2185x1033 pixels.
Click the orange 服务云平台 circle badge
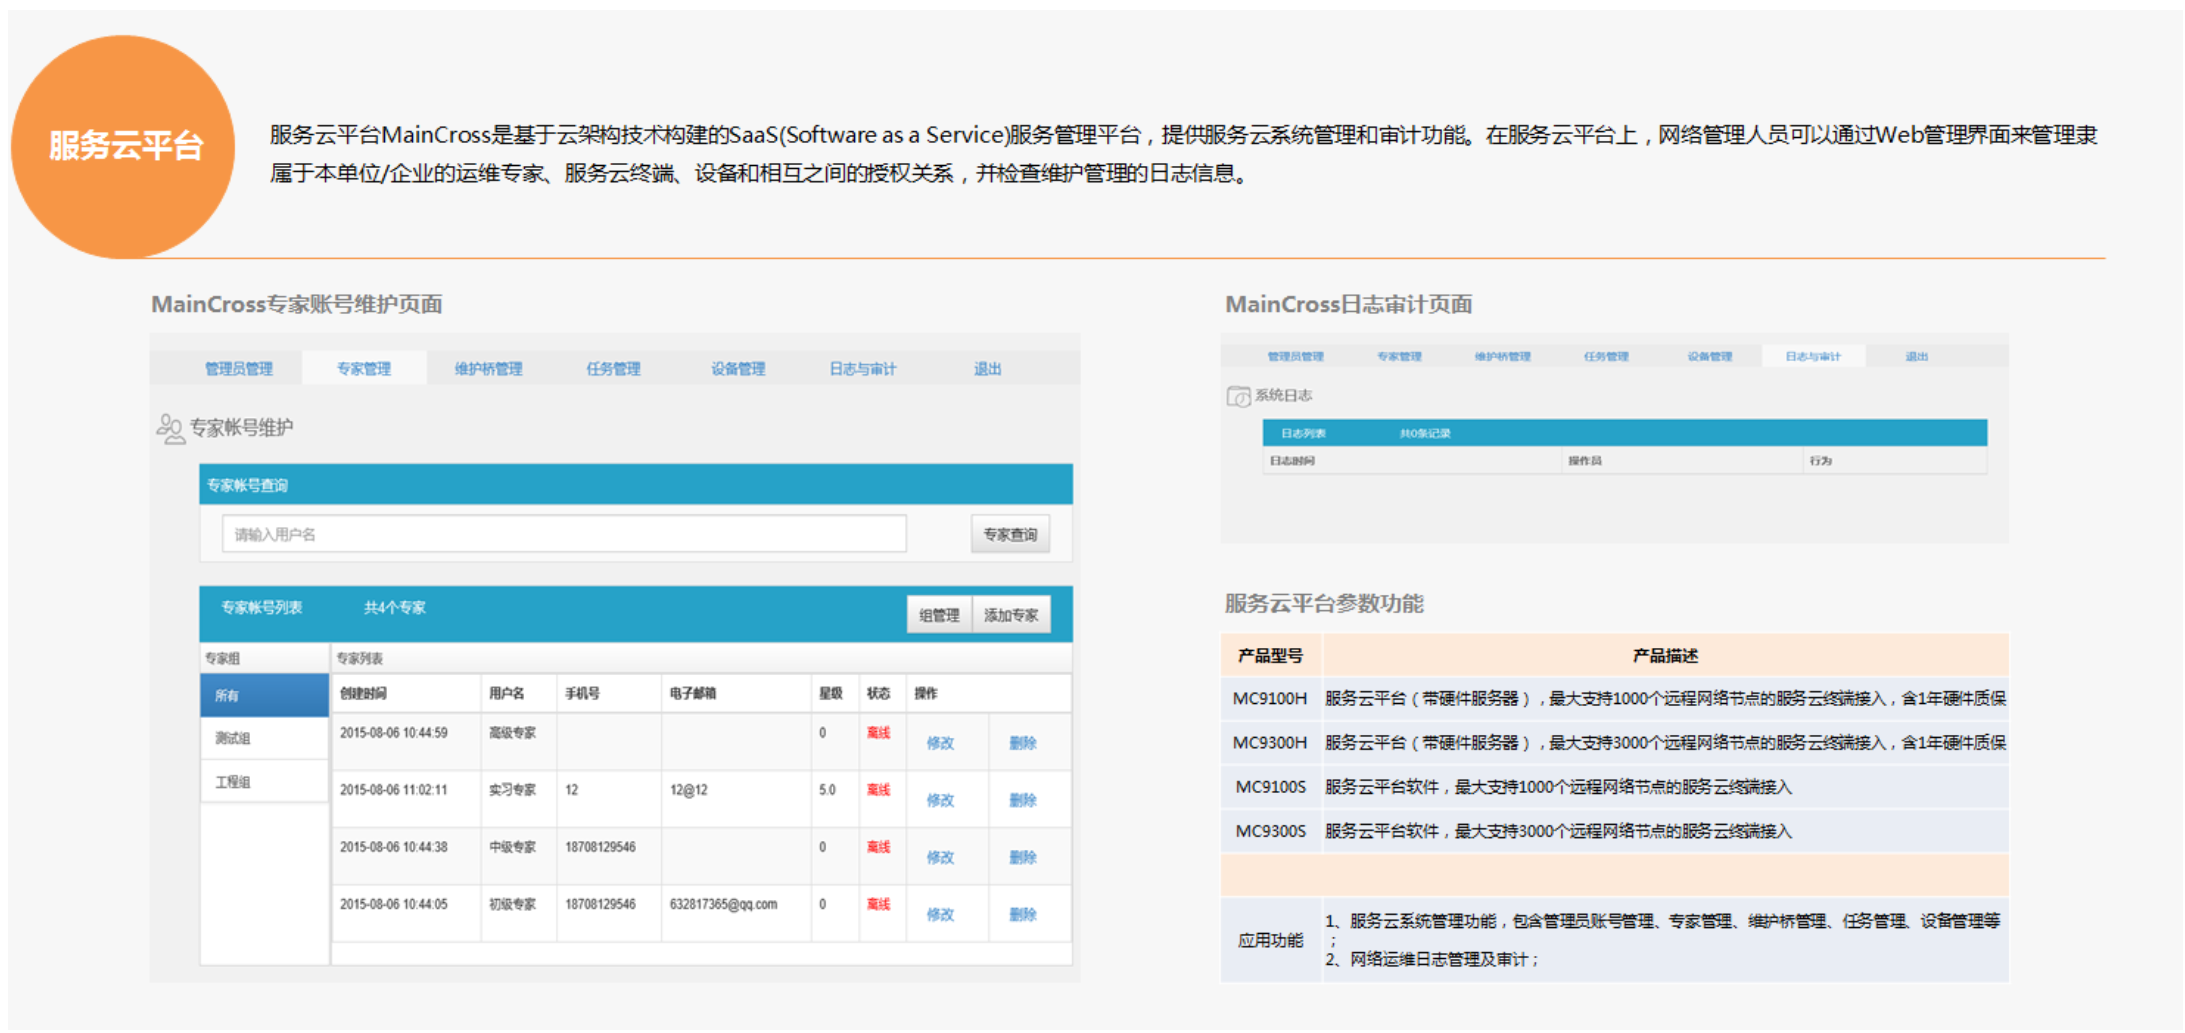123,147
